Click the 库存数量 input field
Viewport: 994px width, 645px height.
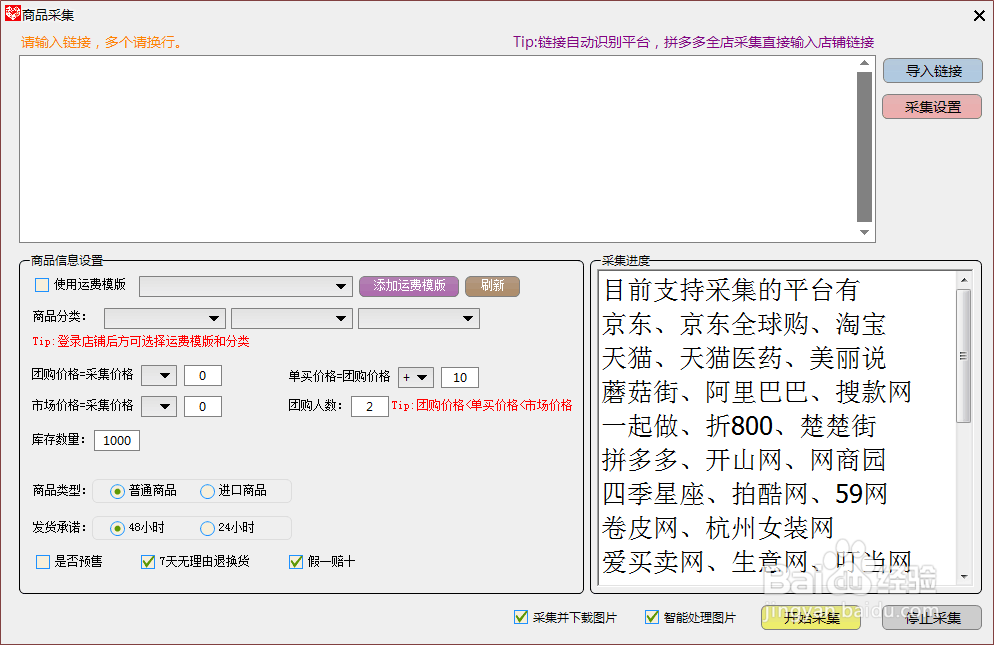pos(118,440)
